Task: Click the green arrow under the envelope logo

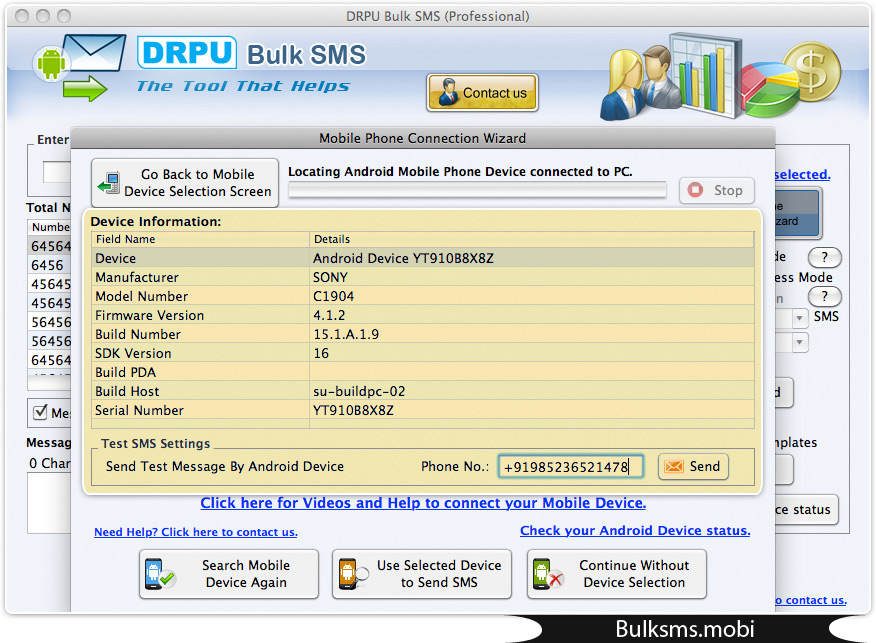Action: tap(84, 89)
